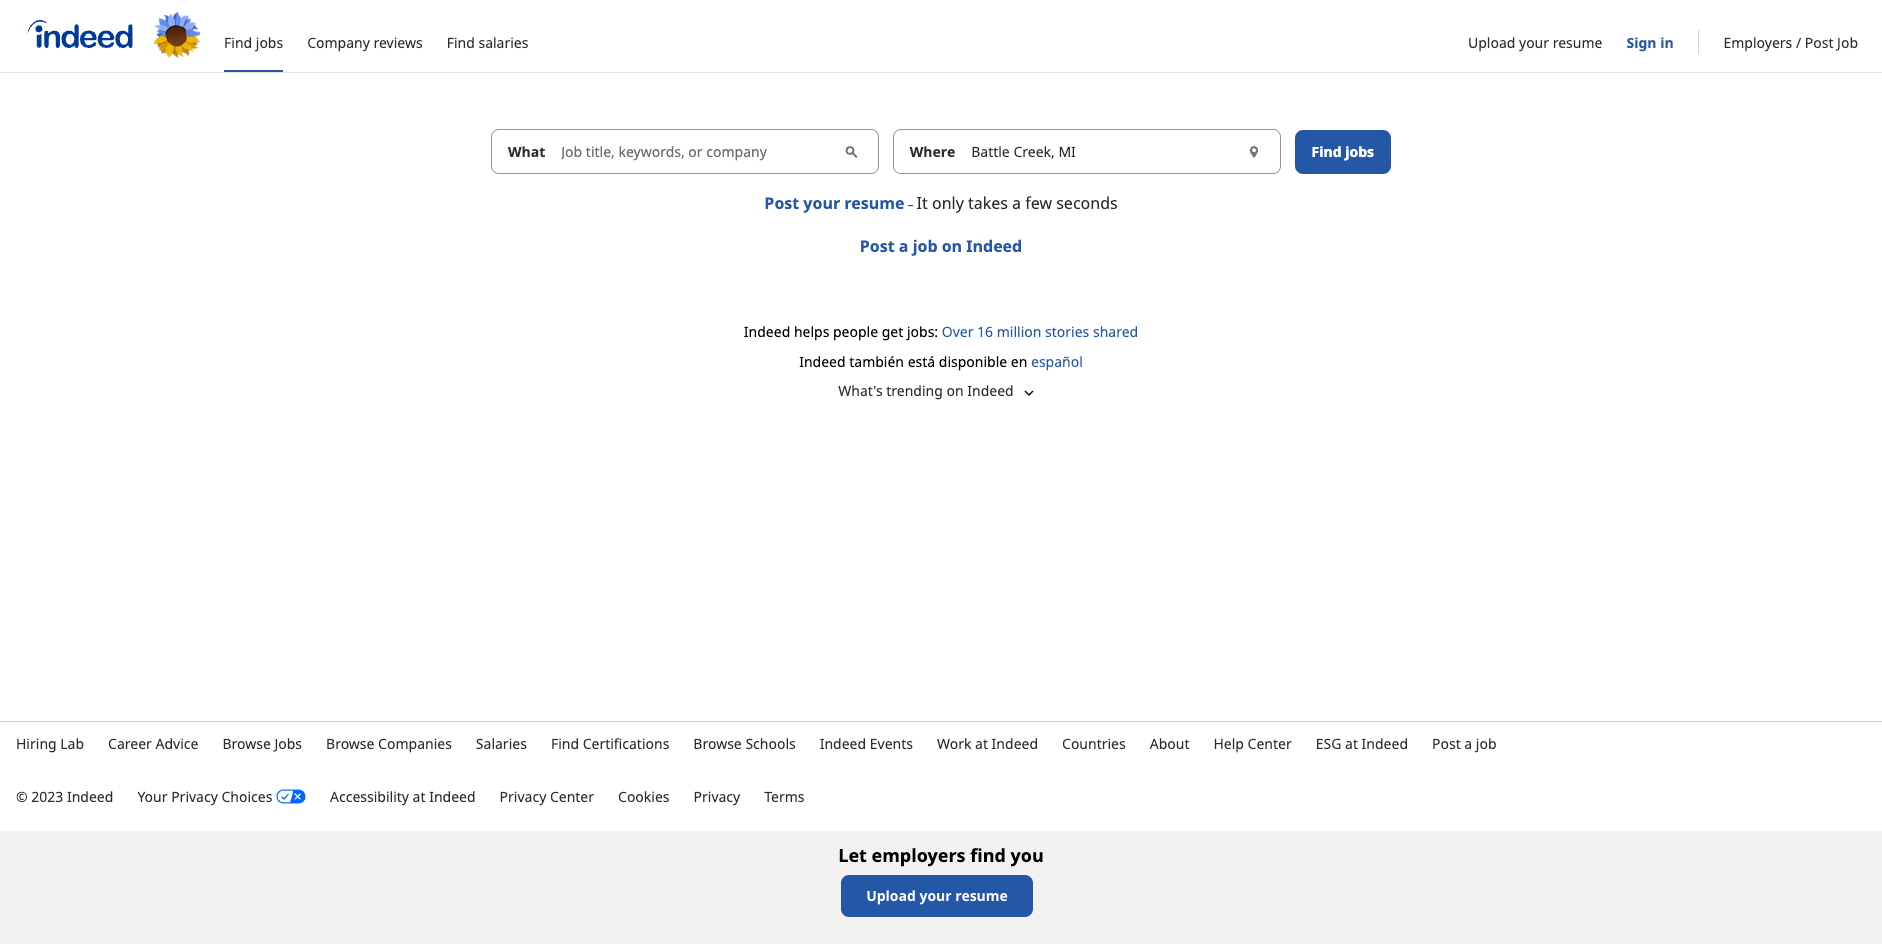Open the Help Center footer link
Screen dimensions: 1882x944
pos(1252,744)
